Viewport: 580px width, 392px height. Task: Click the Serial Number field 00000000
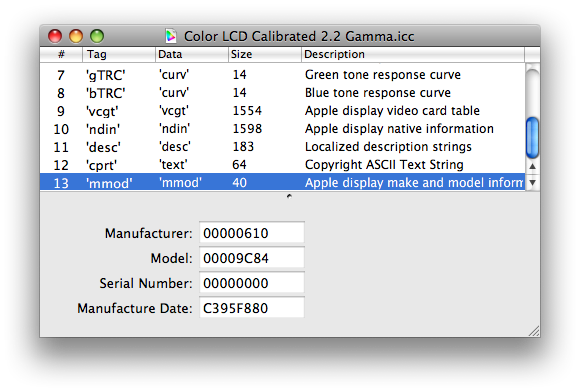tap(252, 283)
